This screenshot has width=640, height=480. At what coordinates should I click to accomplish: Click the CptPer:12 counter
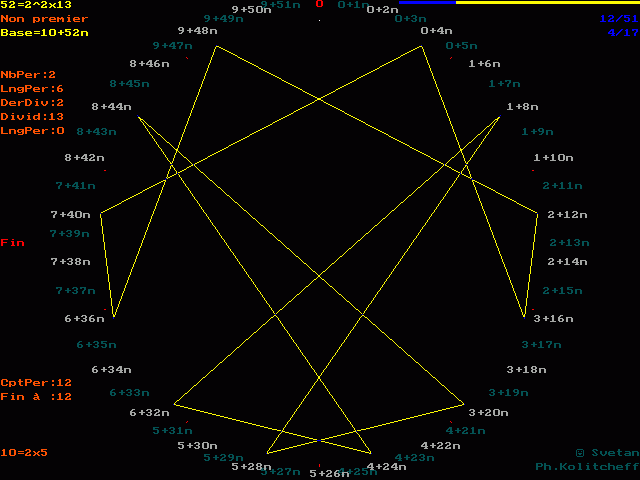pyautogui.click(x=36, y=383)
